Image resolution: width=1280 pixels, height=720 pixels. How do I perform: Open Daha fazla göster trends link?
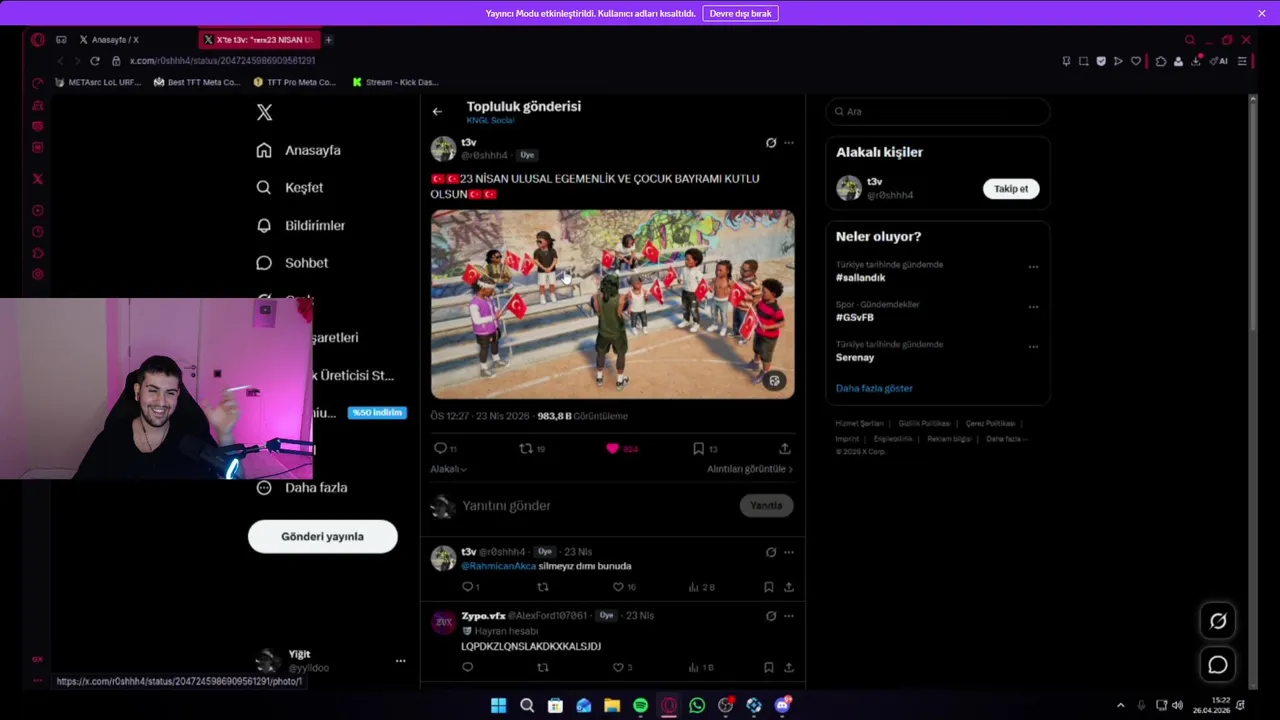click(x=874, y=388)
